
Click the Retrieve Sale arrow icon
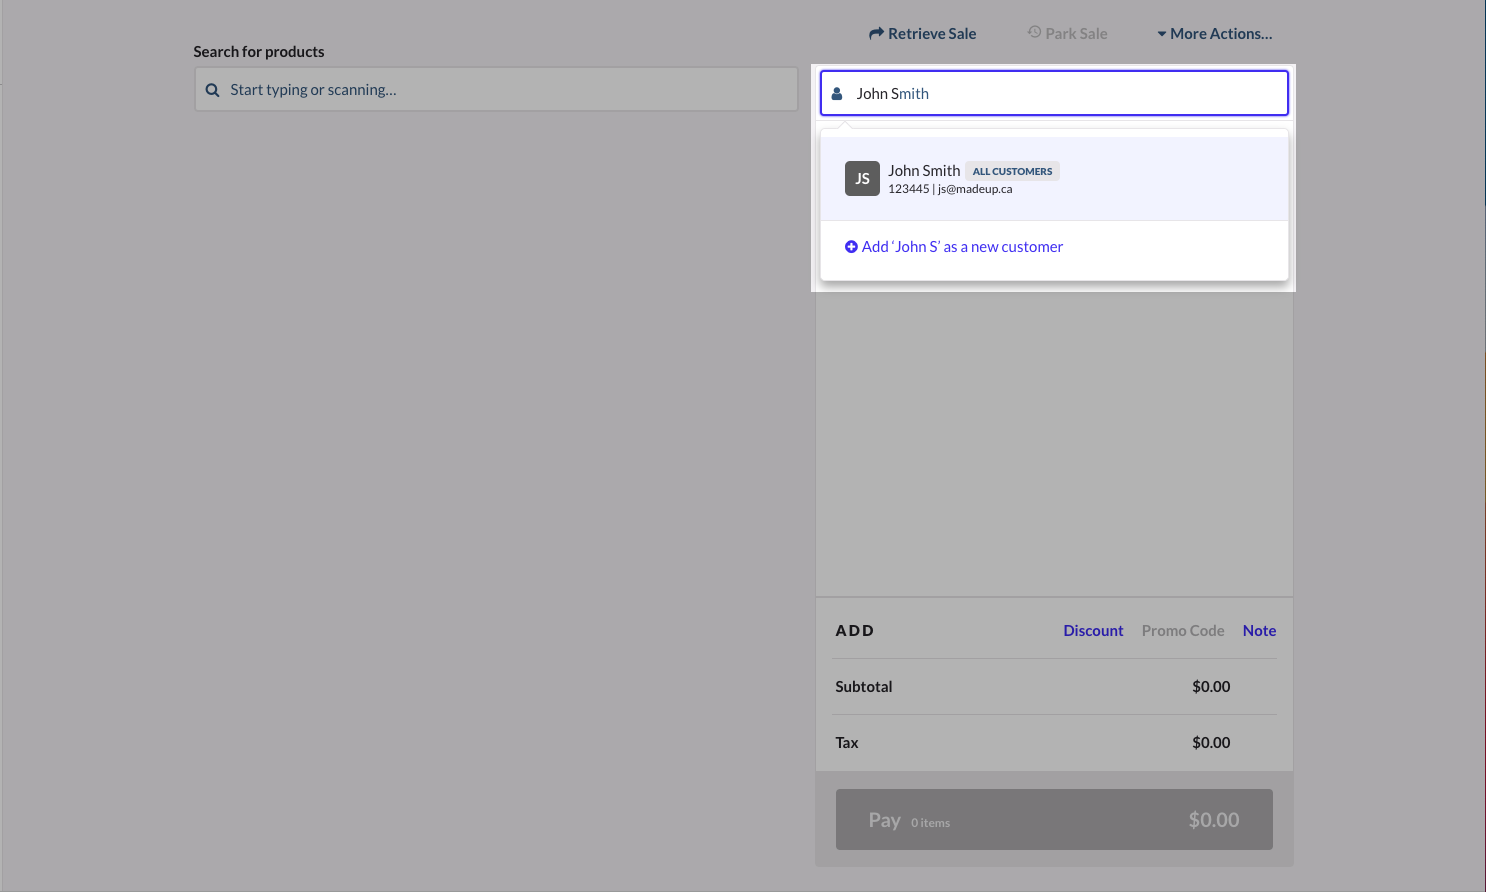(x=876, y=33)
